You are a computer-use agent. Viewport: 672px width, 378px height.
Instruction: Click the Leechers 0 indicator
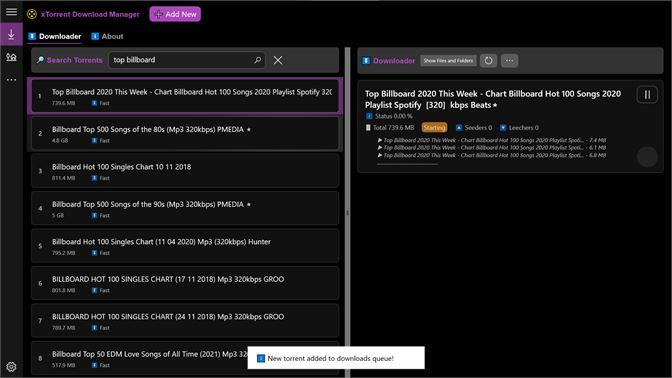519,128
